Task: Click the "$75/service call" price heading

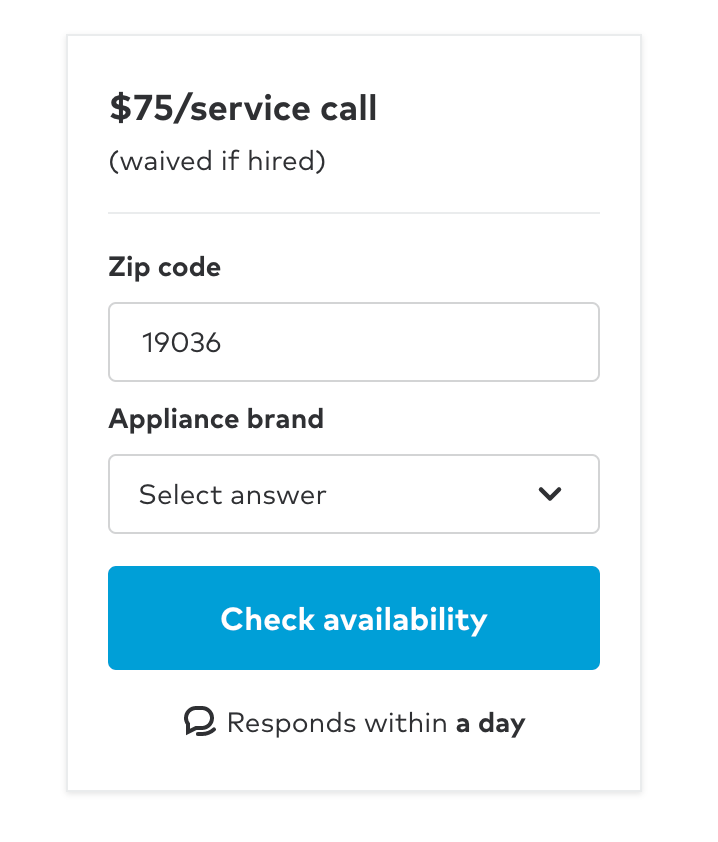Action: click(x=243, y=108)
